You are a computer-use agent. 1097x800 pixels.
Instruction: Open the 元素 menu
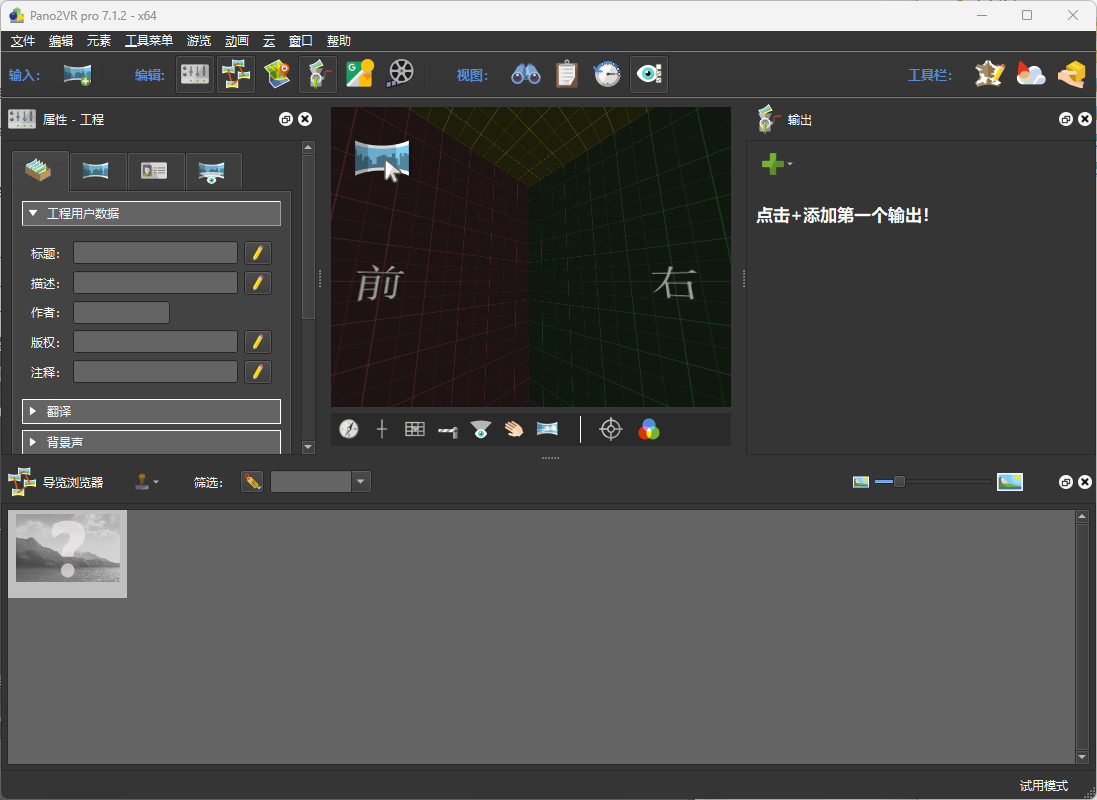tap(99, 41)
